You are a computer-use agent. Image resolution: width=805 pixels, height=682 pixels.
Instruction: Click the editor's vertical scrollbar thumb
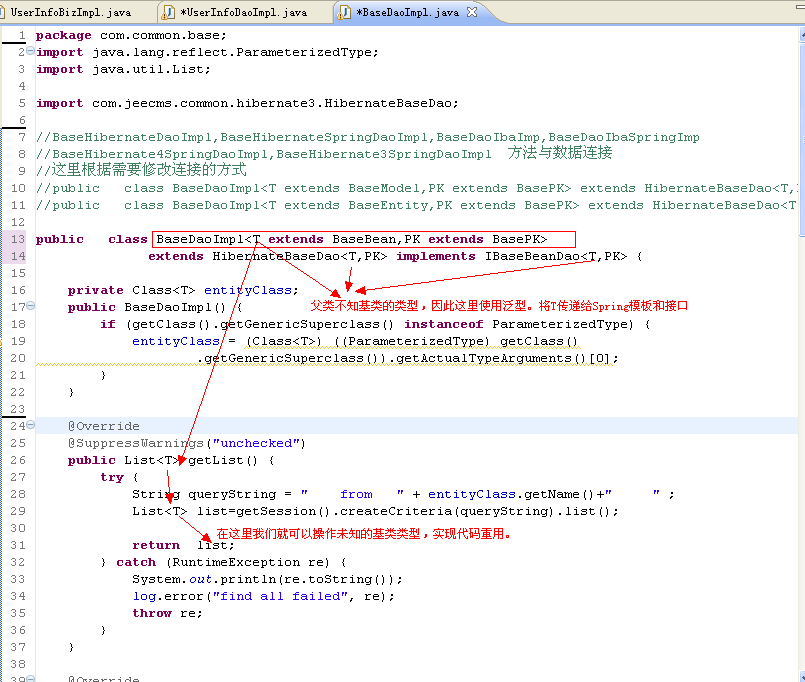[x=802, y=139]
